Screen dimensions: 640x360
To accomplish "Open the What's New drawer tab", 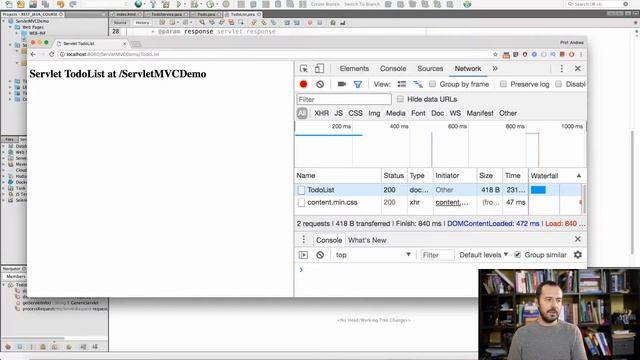I will (367, 240).
